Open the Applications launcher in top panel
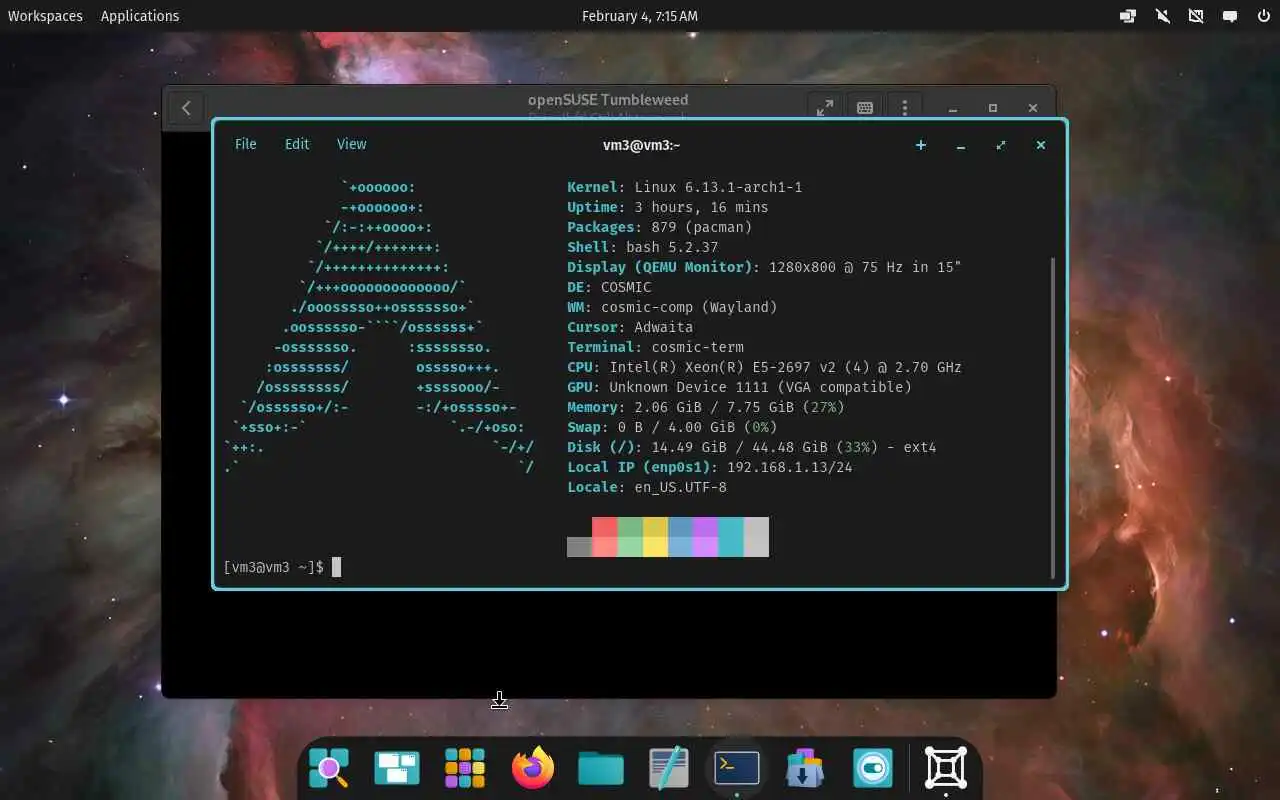The image size is (1280, 800). click(140, 16)
